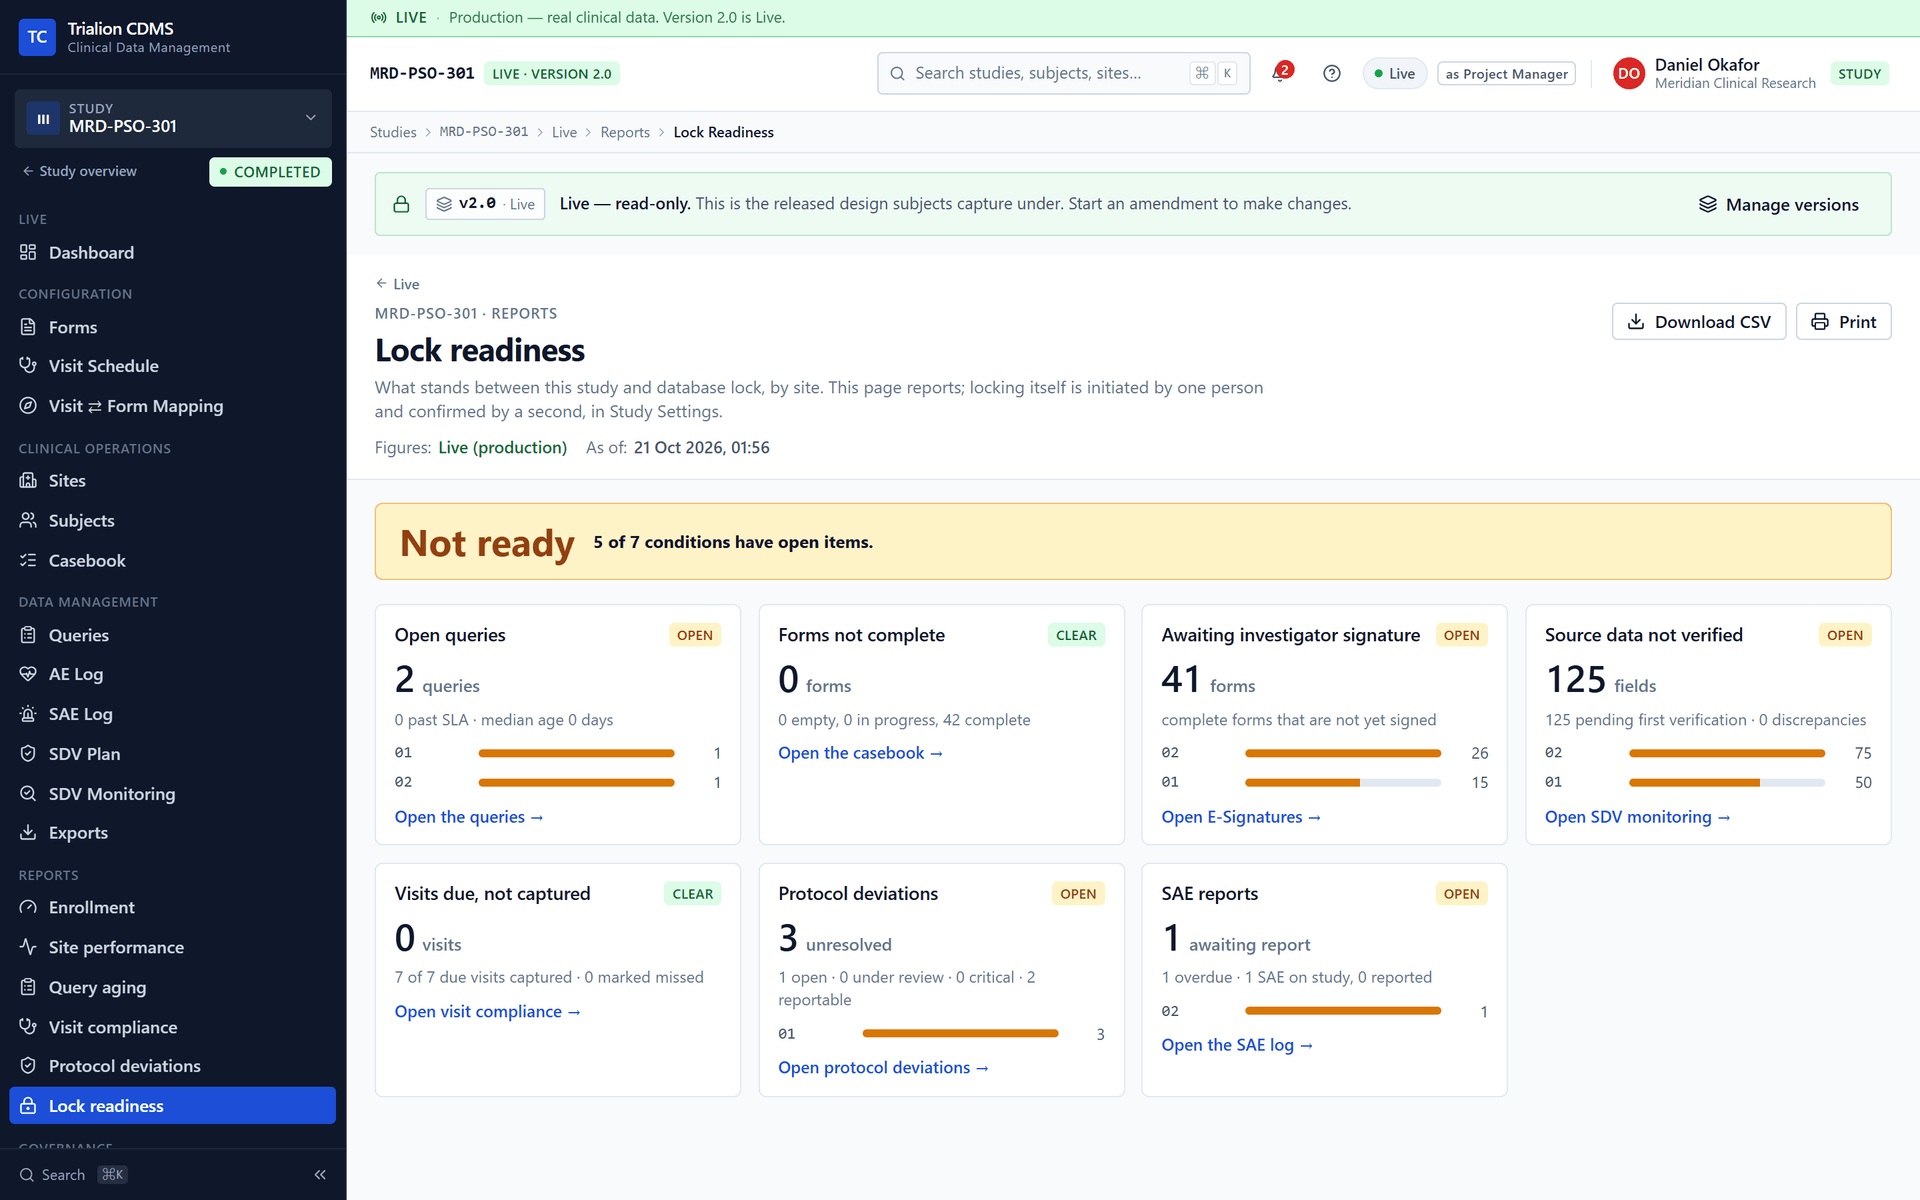
Task: Open Queries in Data Management menu
Action: click(173, 635)
